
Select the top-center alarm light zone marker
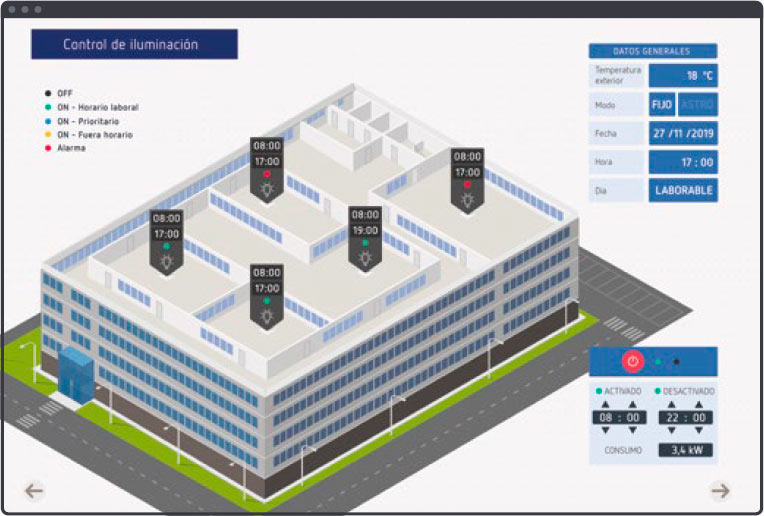pyautogui.click(x=266, y=169)
